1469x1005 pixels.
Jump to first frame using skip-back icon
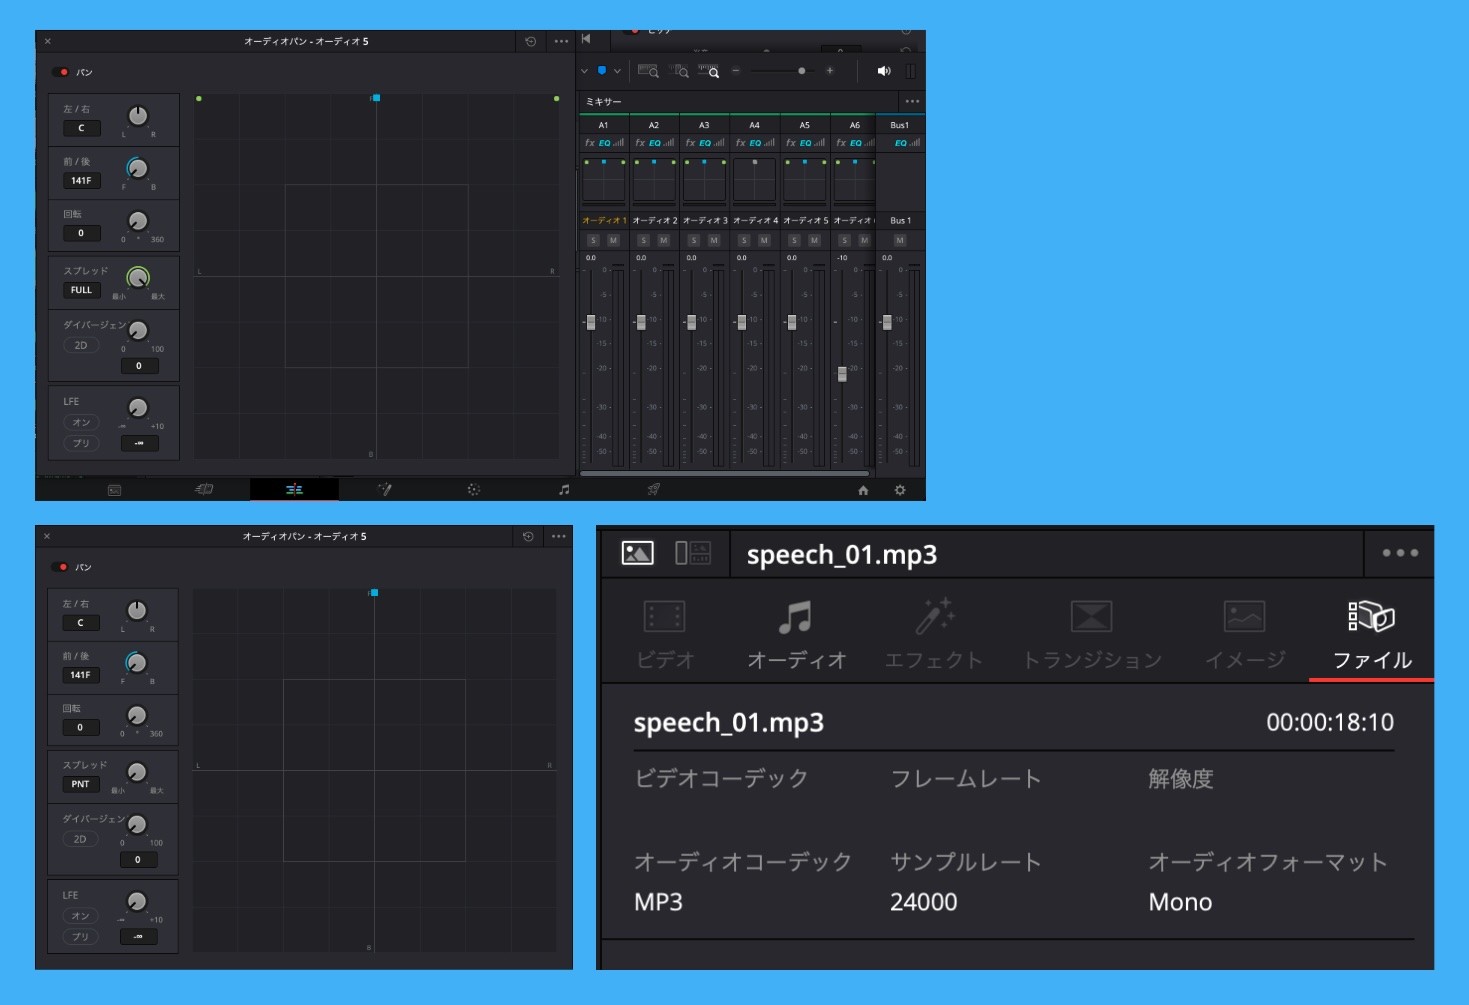click(x=587, y=39)
